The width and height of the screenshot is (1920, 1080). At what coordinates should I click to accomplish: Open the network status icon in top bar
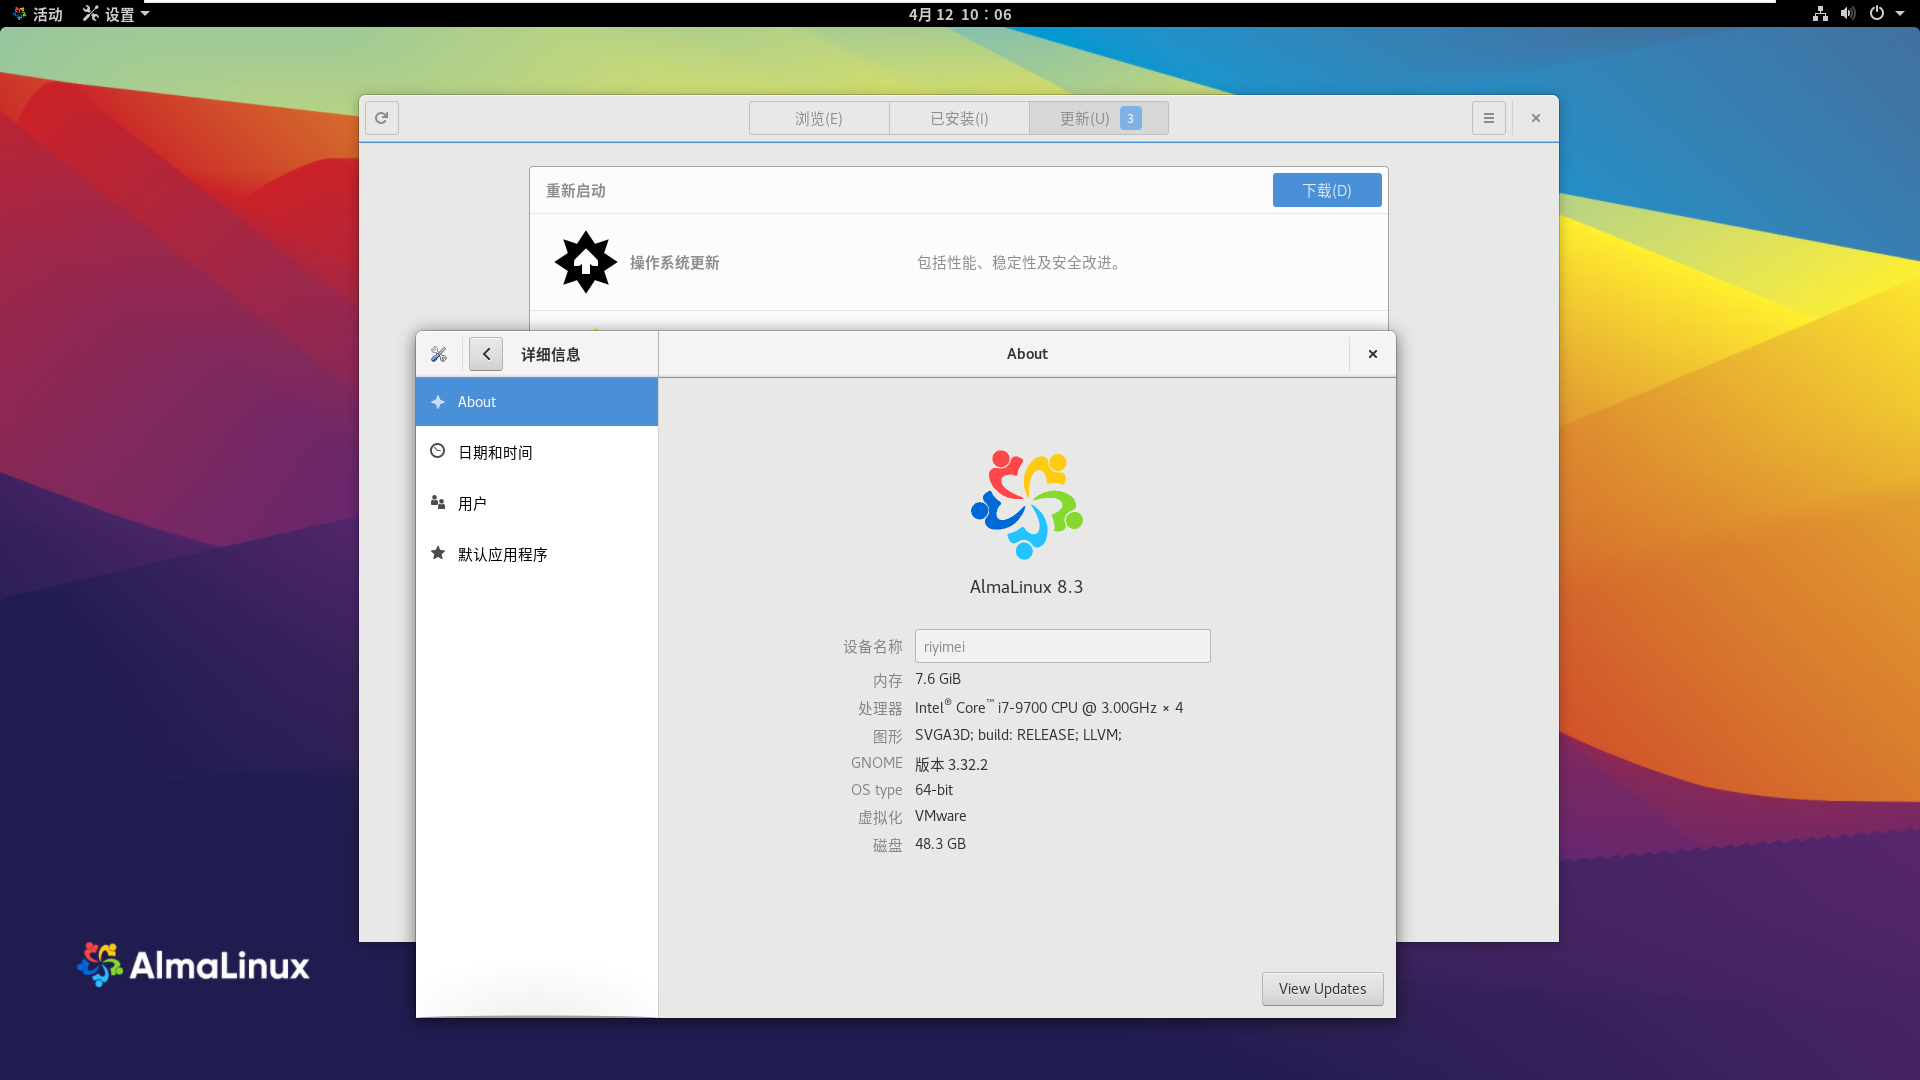1820,14
